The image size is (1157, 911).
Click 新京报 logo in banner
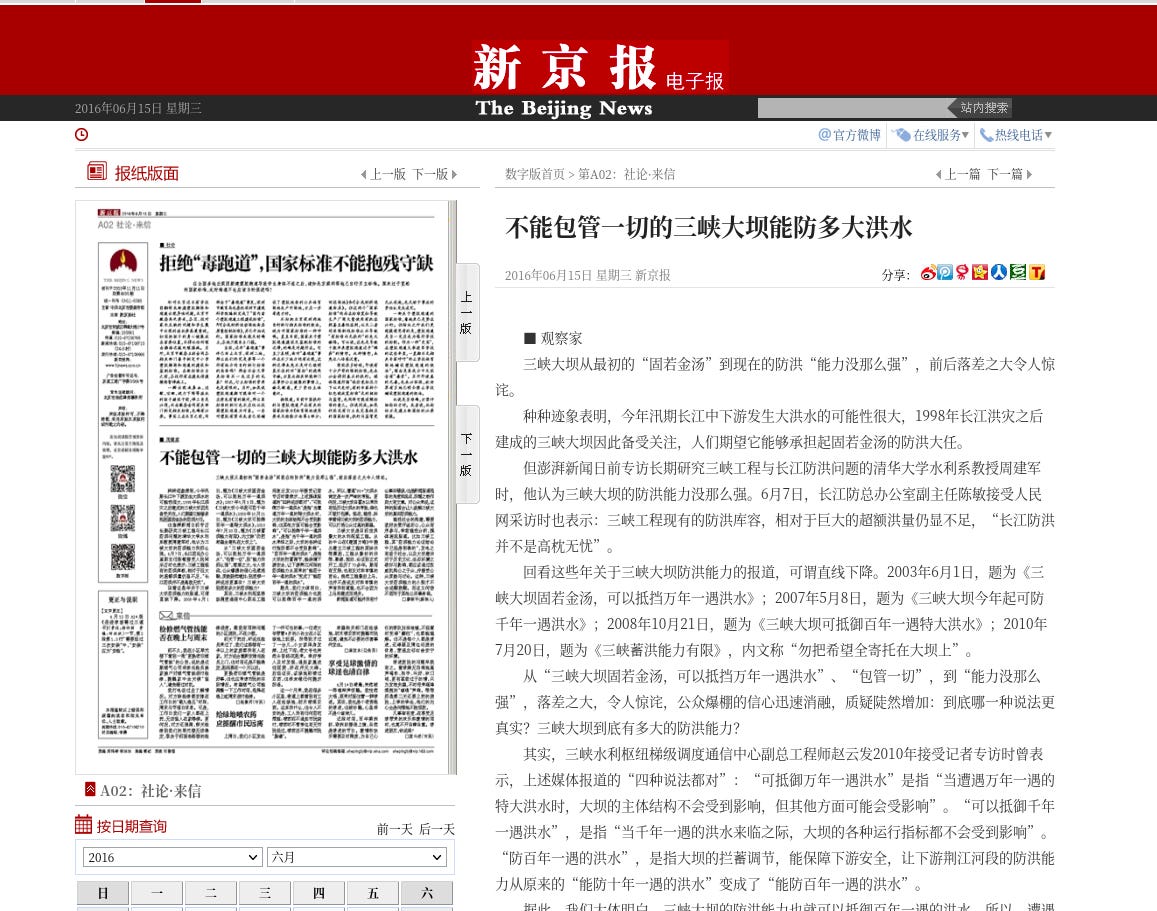coord(564,66)
